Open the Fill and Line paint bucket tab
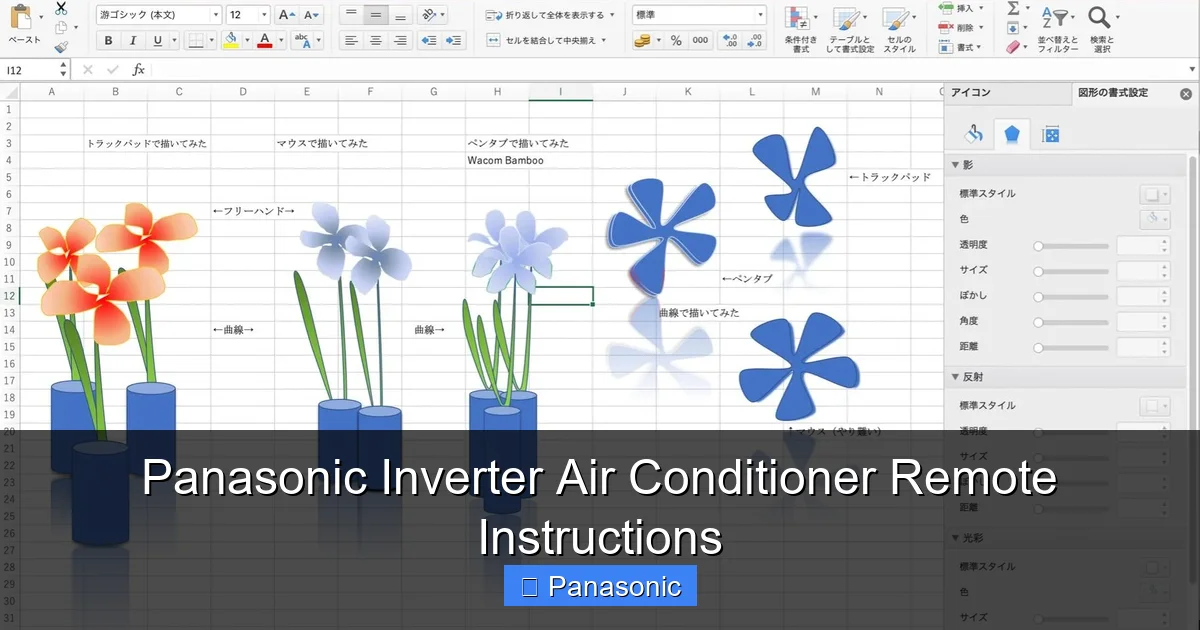1200x630 pixels. (x=975, y=134)
